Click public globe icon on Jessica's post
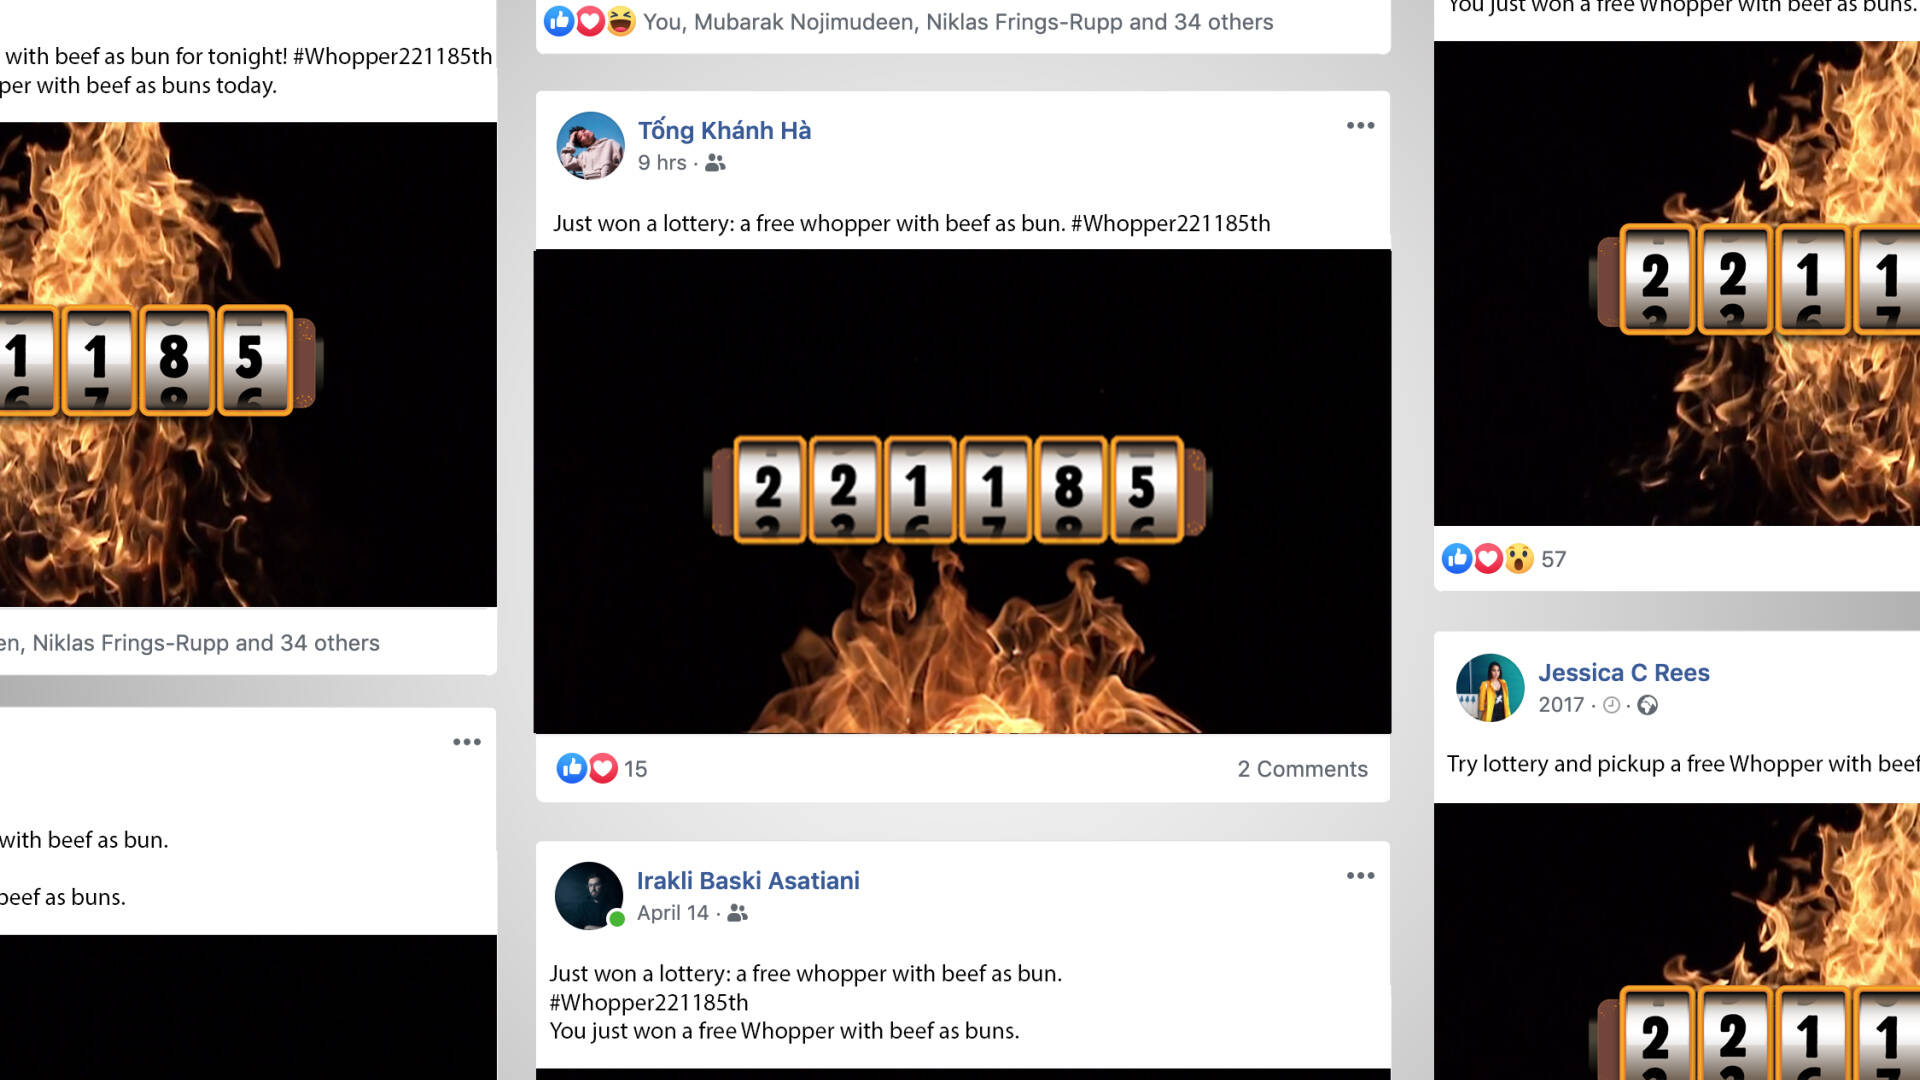Image resolution: width=1920 pixels, height=1080 pixels. (x=1648, y=705)
